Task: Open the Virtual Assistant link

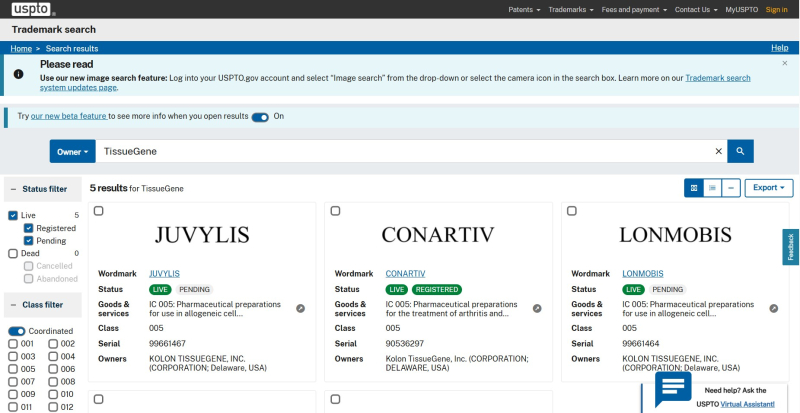Action: 747,404
